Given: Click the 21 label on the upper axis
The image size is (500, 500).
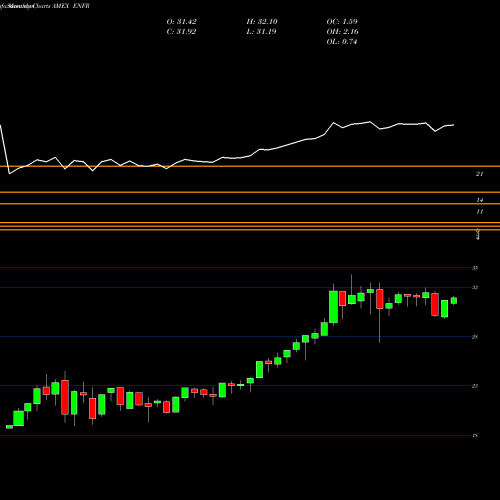Looking at the screenshot, I should tap(479, 174).
